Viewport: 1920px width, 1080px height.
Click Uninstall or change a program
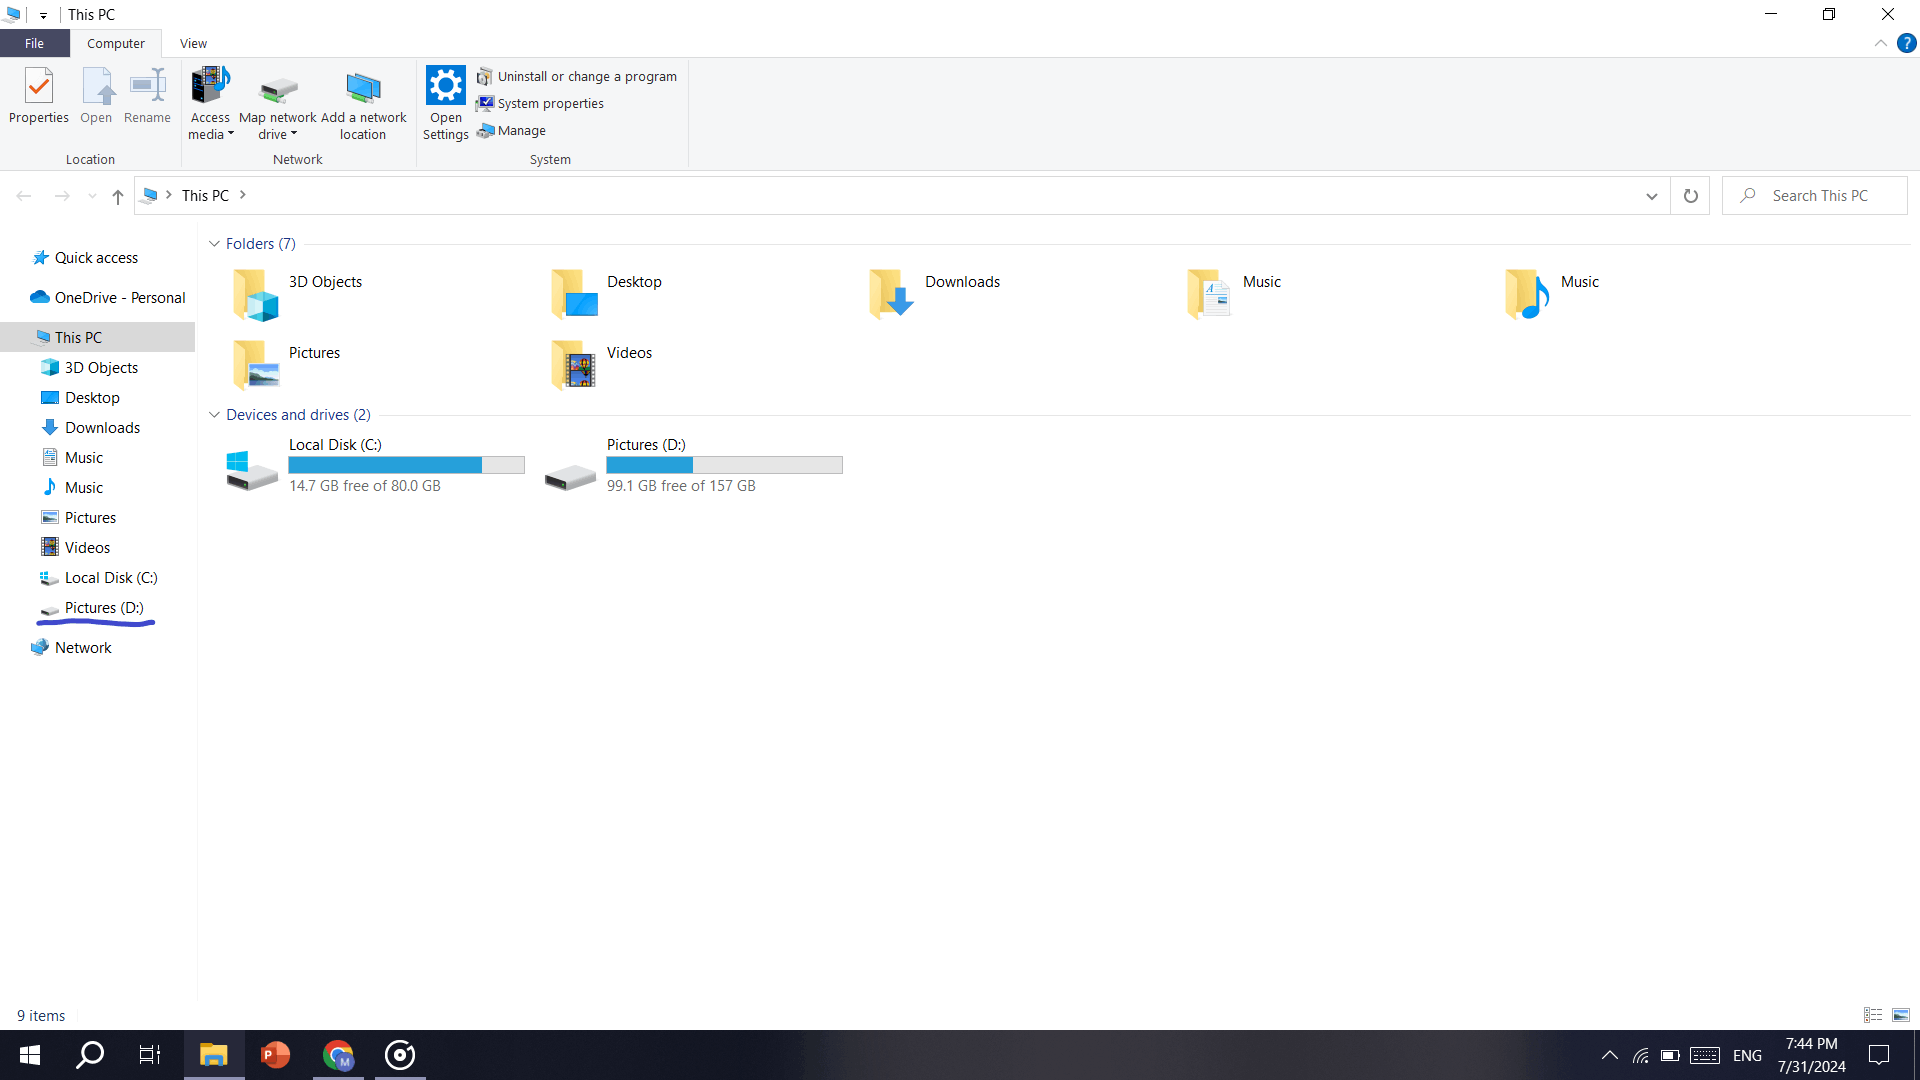pyautogui.click(x=586, y=76)
